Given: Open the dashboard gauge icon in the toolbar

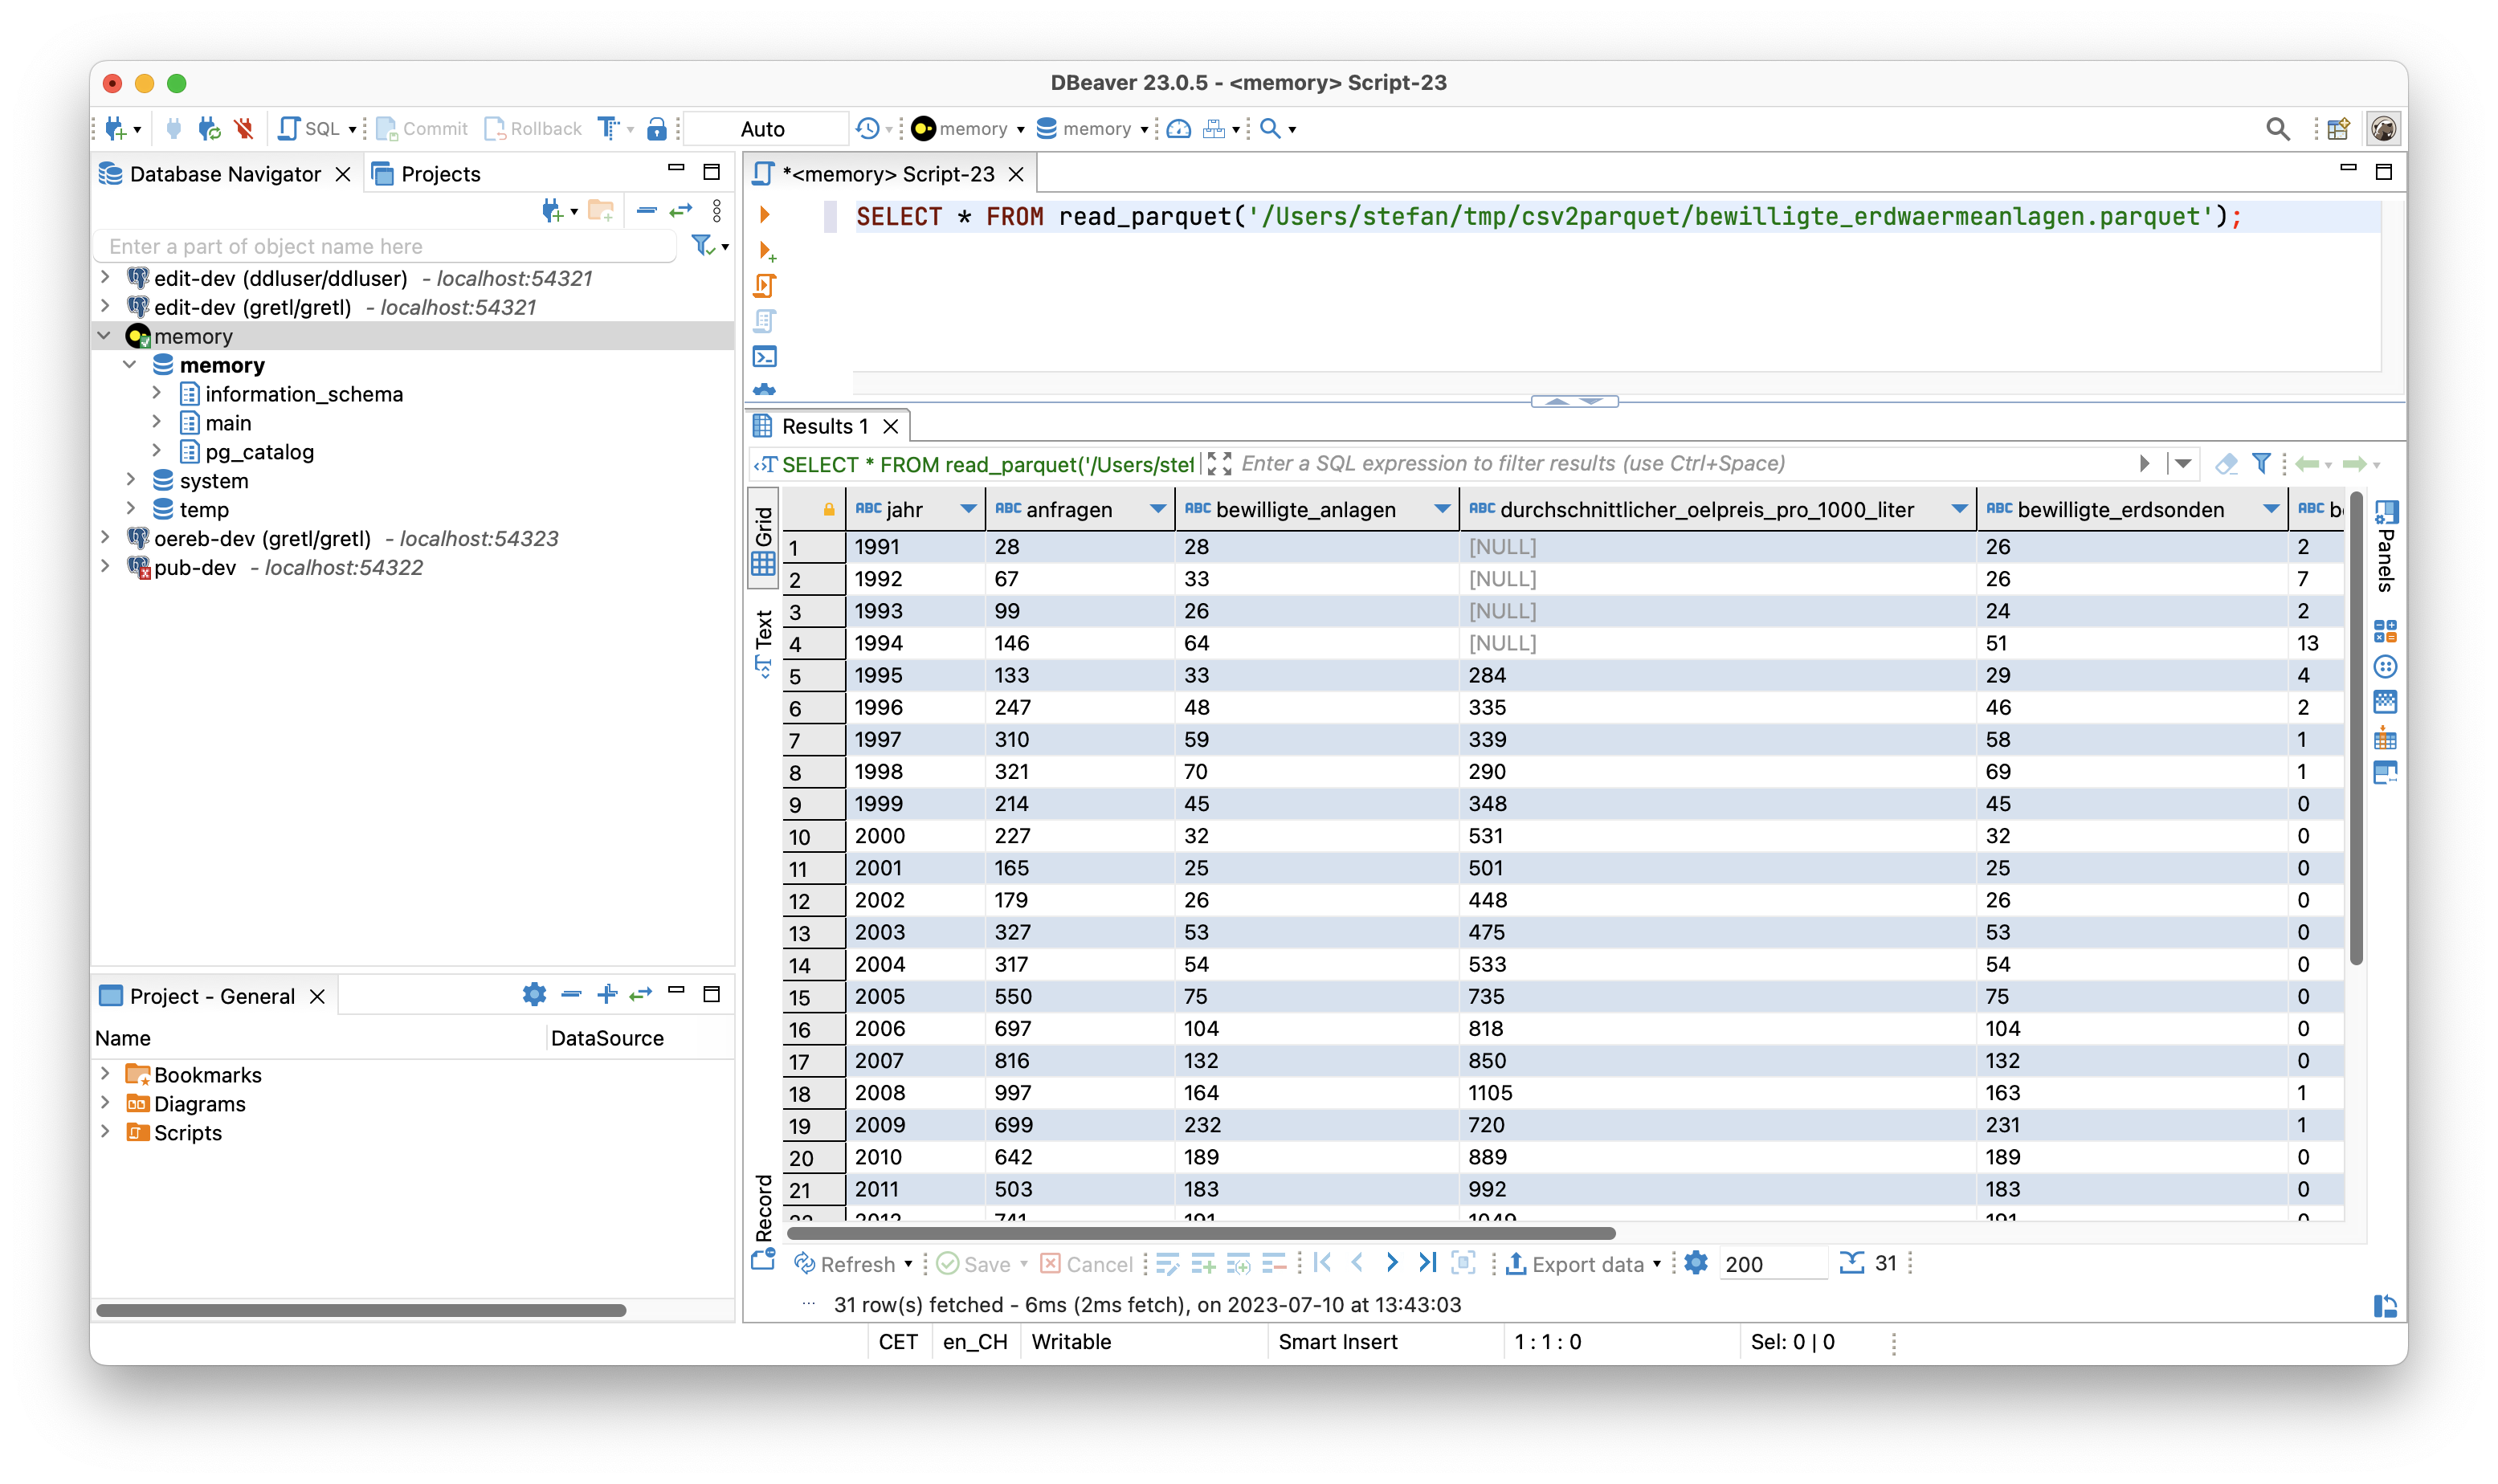Looking at the screenshot, I should coord(1179,128).
